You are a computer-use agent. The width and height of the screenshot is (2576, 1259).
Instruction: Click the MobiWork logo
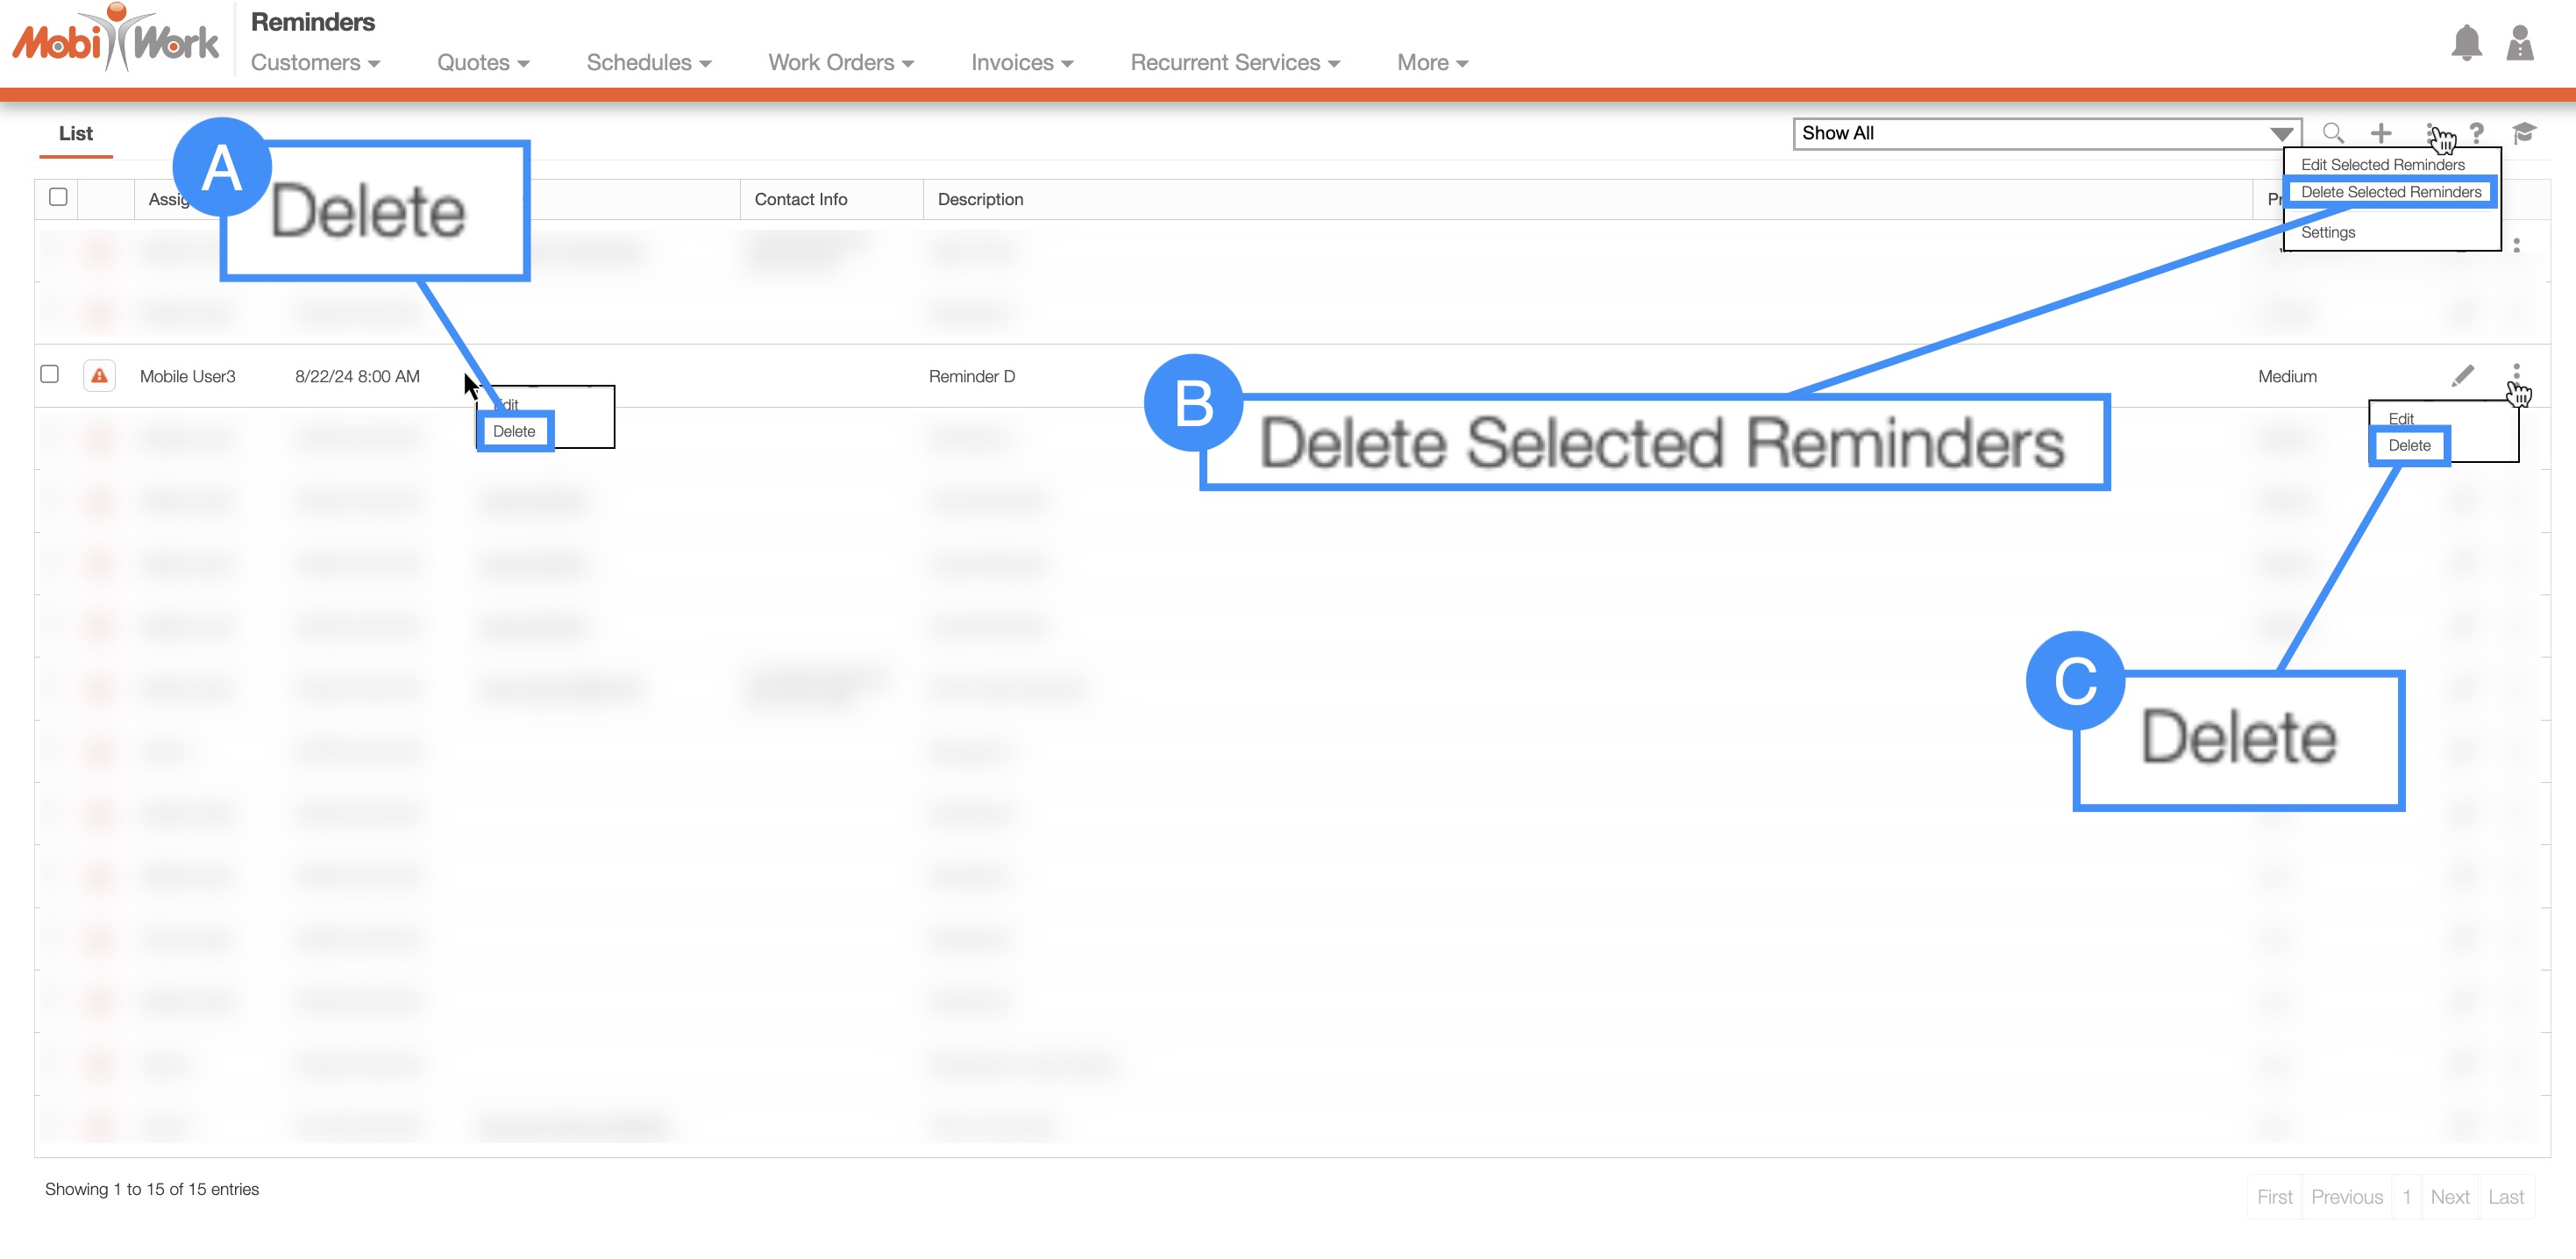point(116,40)
